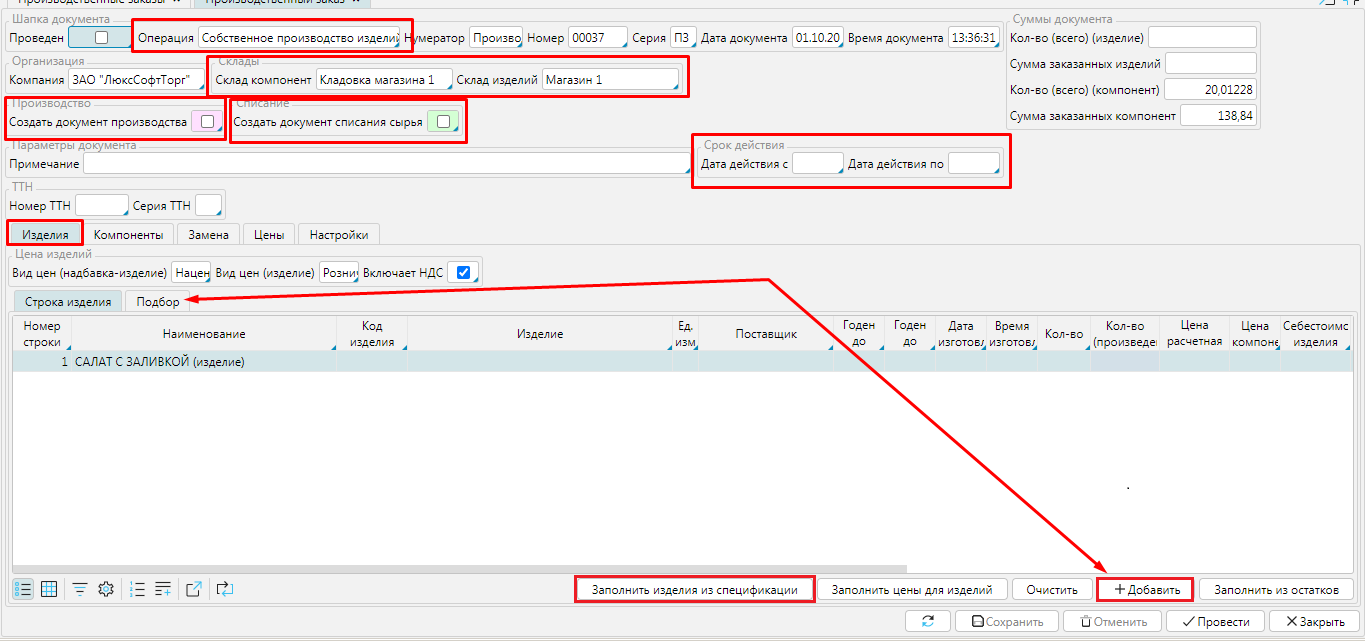Click the refresh icon button near Сохранить
Screen dimensions: 1365x641
tap(926, 621)
